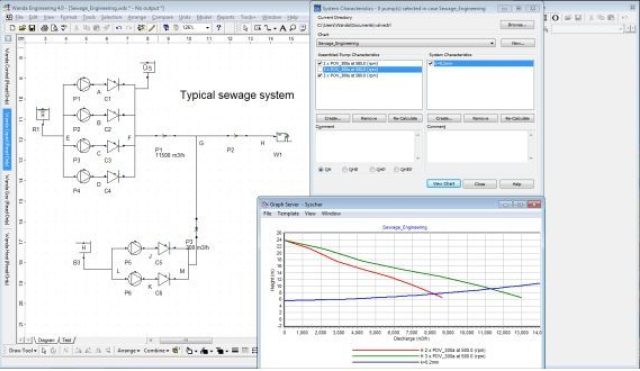This screenshot has width=640, height=371.
Task: Click the outlet symbol W1 in diagram
Action: (x=282, y=137)
